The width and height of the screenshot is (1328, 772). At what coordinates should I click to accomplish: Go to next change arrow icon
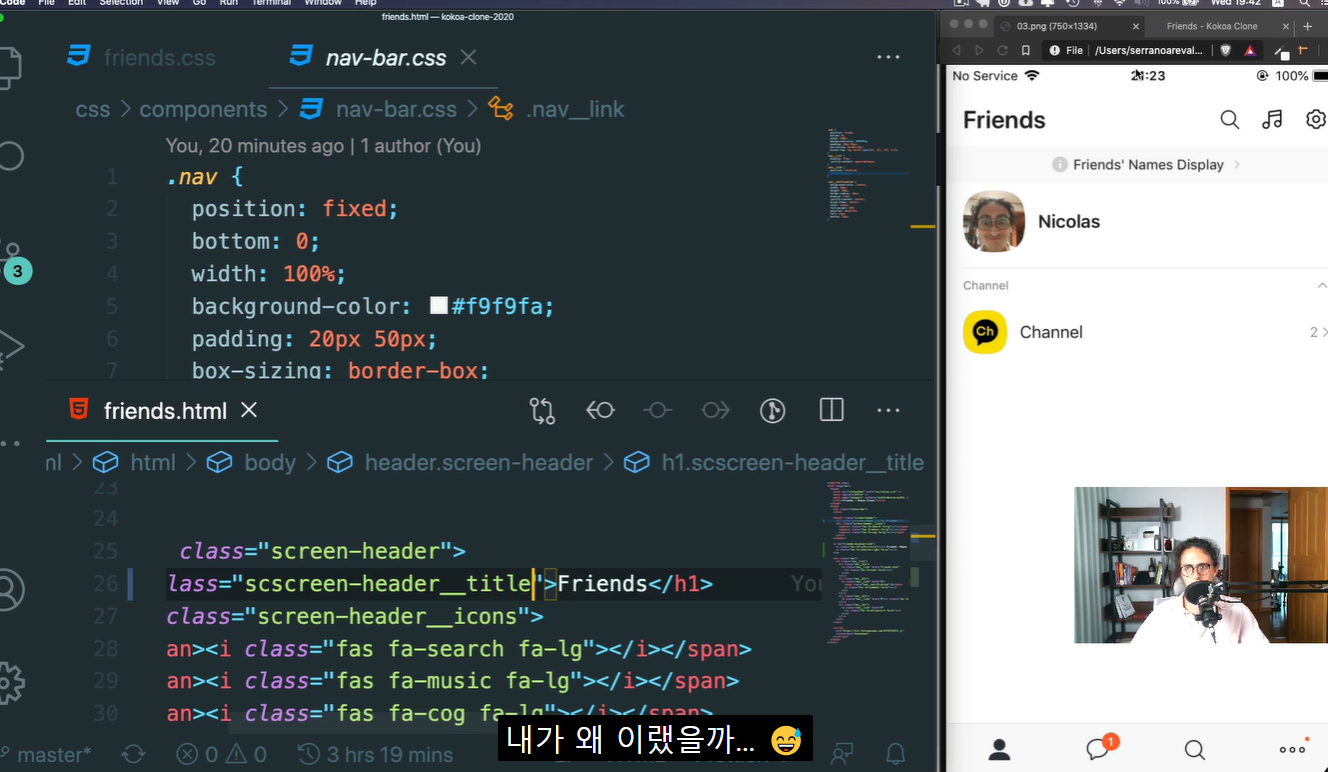pyautogui.click(x=716, y=411)
